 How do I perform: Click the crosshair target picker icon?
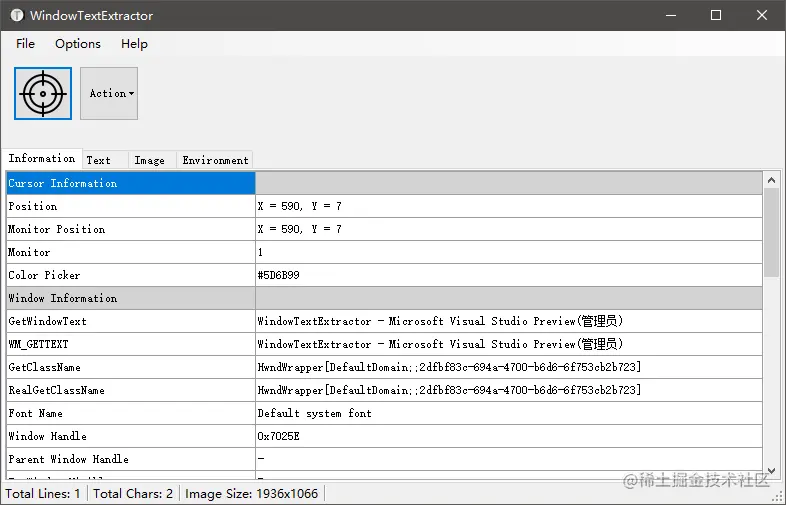(43, 94)
